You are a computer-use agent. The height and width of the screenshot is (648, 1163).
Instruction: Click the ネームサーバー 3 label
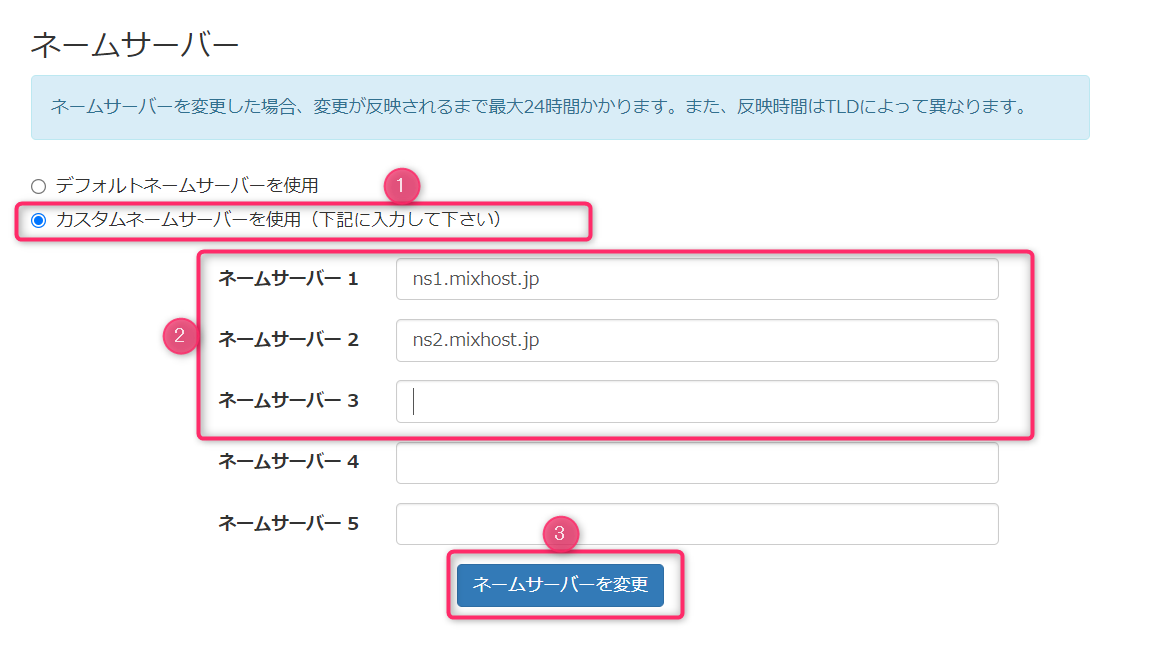(x=289, y=401)
